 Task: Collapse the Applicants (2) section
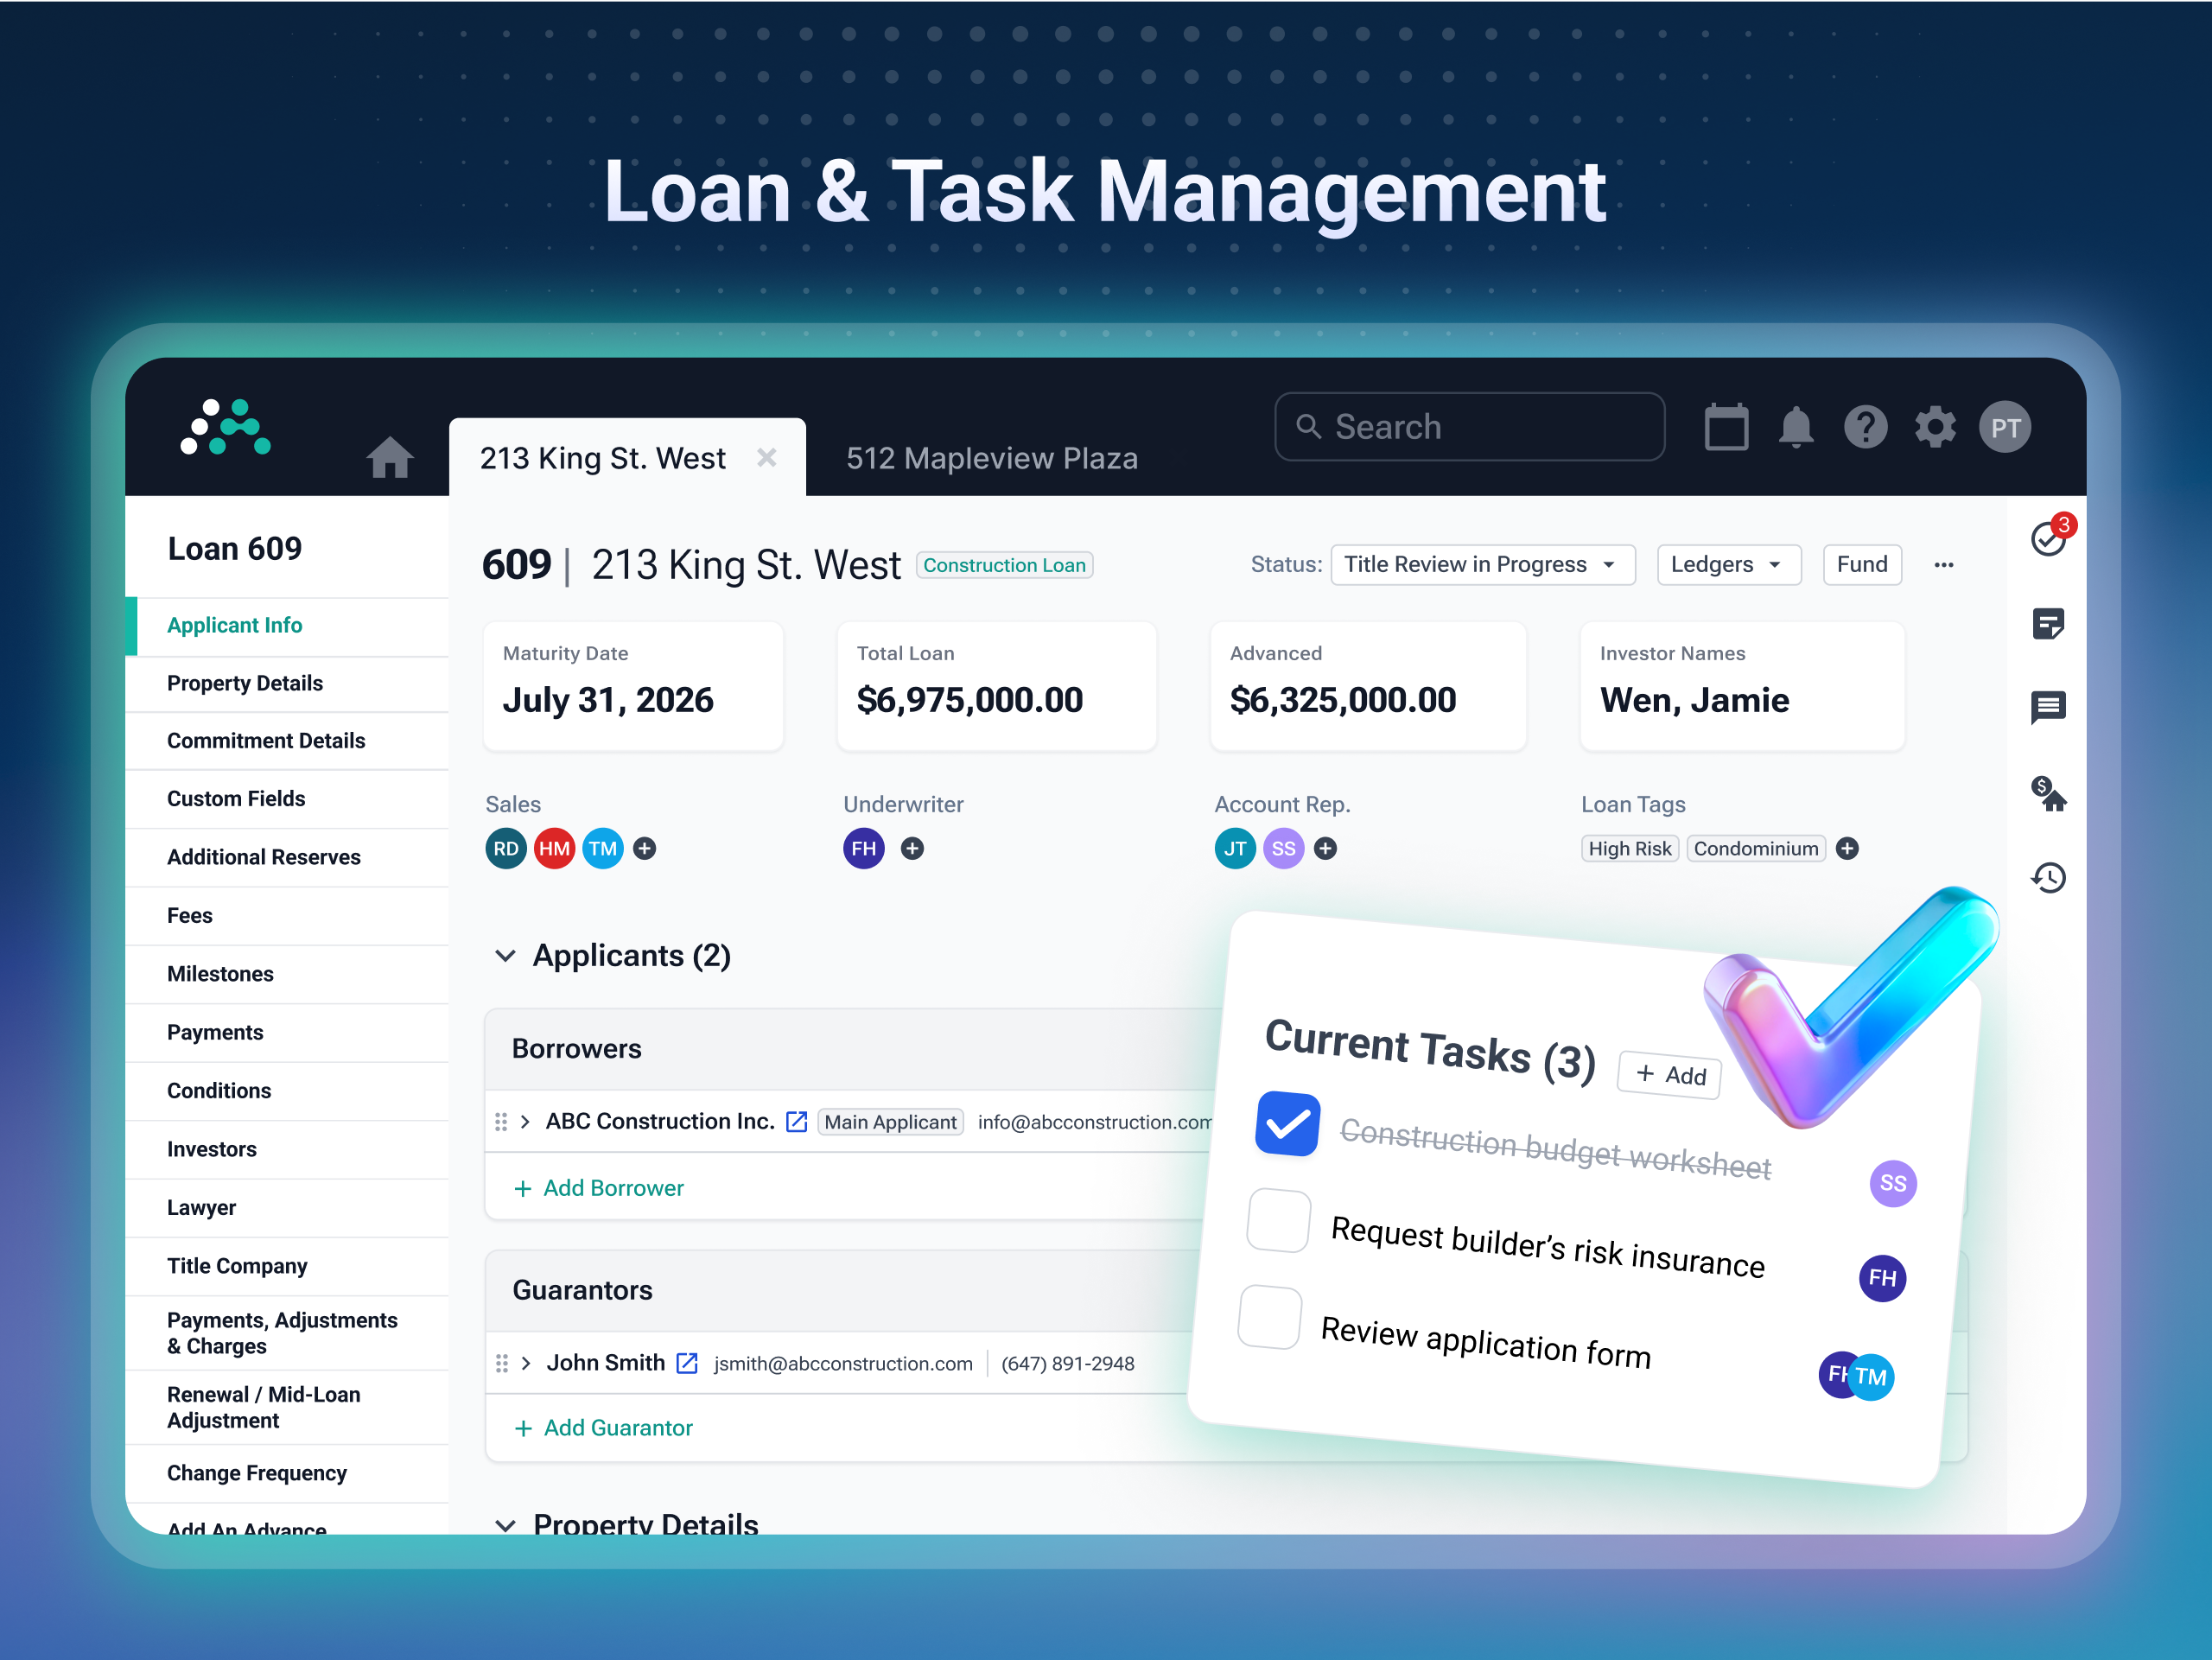point(506,956)
